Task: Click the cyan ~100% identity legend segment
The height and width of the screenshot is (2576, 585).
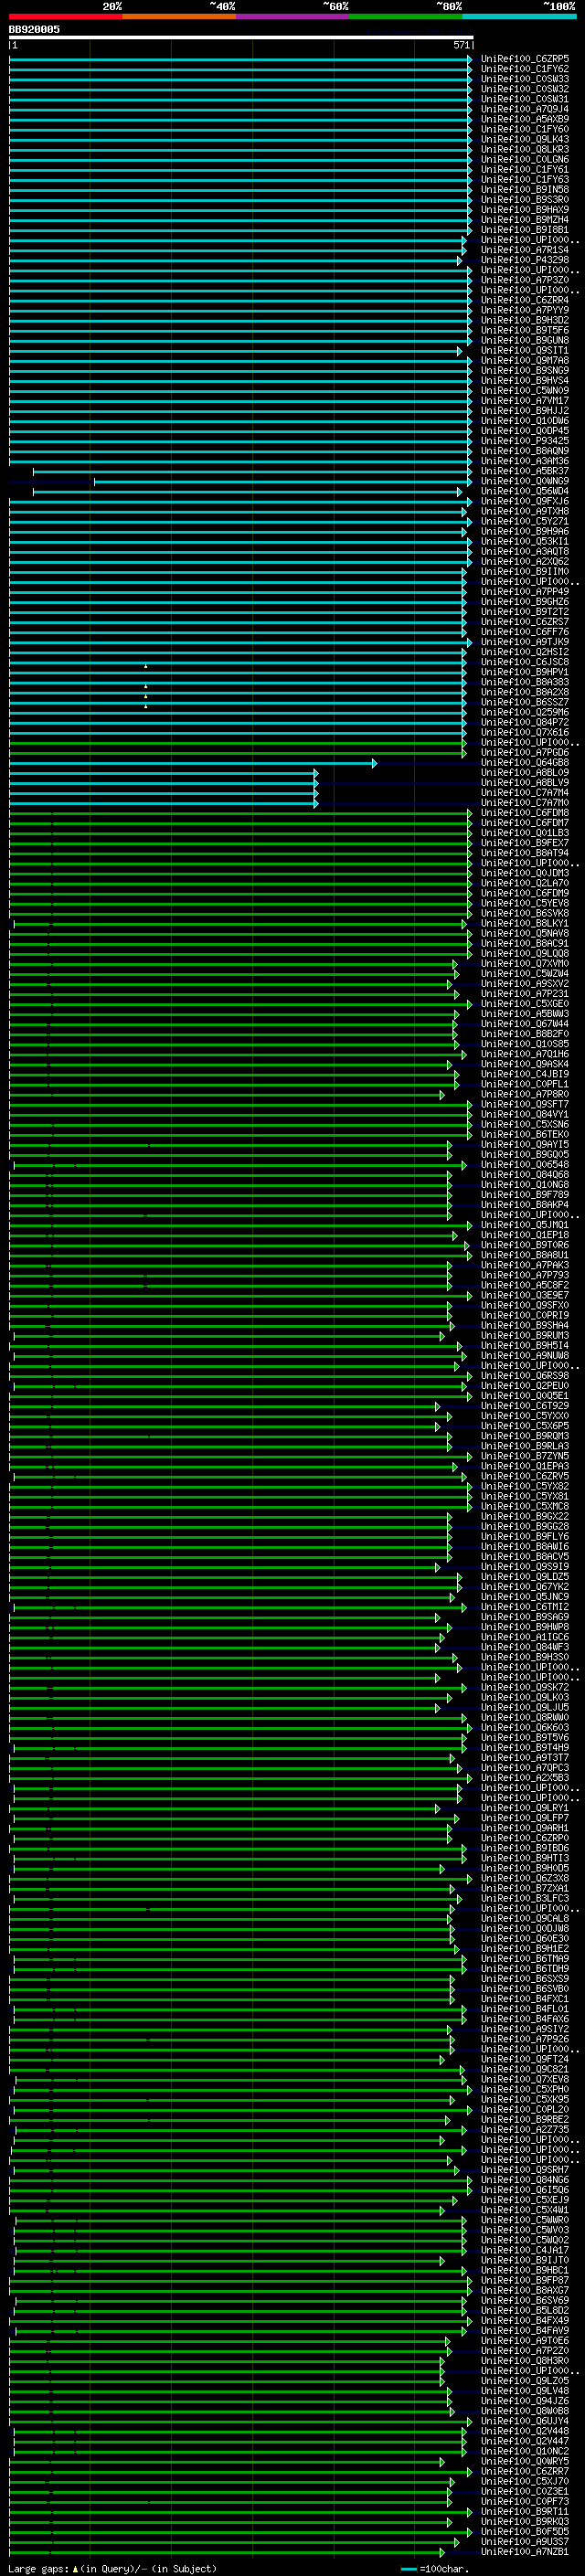Action: click(x=520, y=17)
